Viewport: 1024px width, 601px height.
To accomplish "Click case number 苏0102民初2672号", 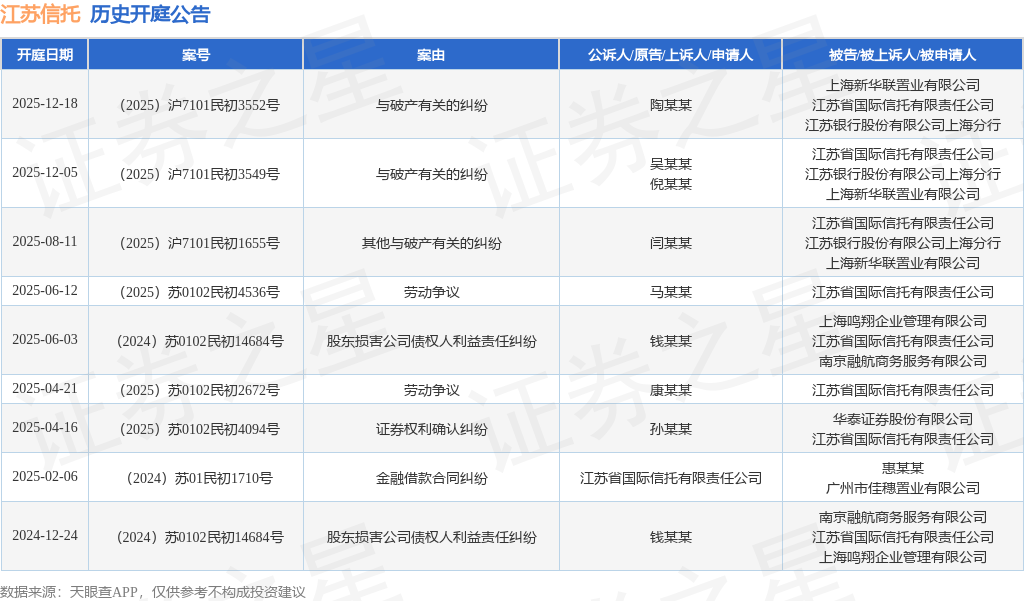I will [x=223, y=390].
